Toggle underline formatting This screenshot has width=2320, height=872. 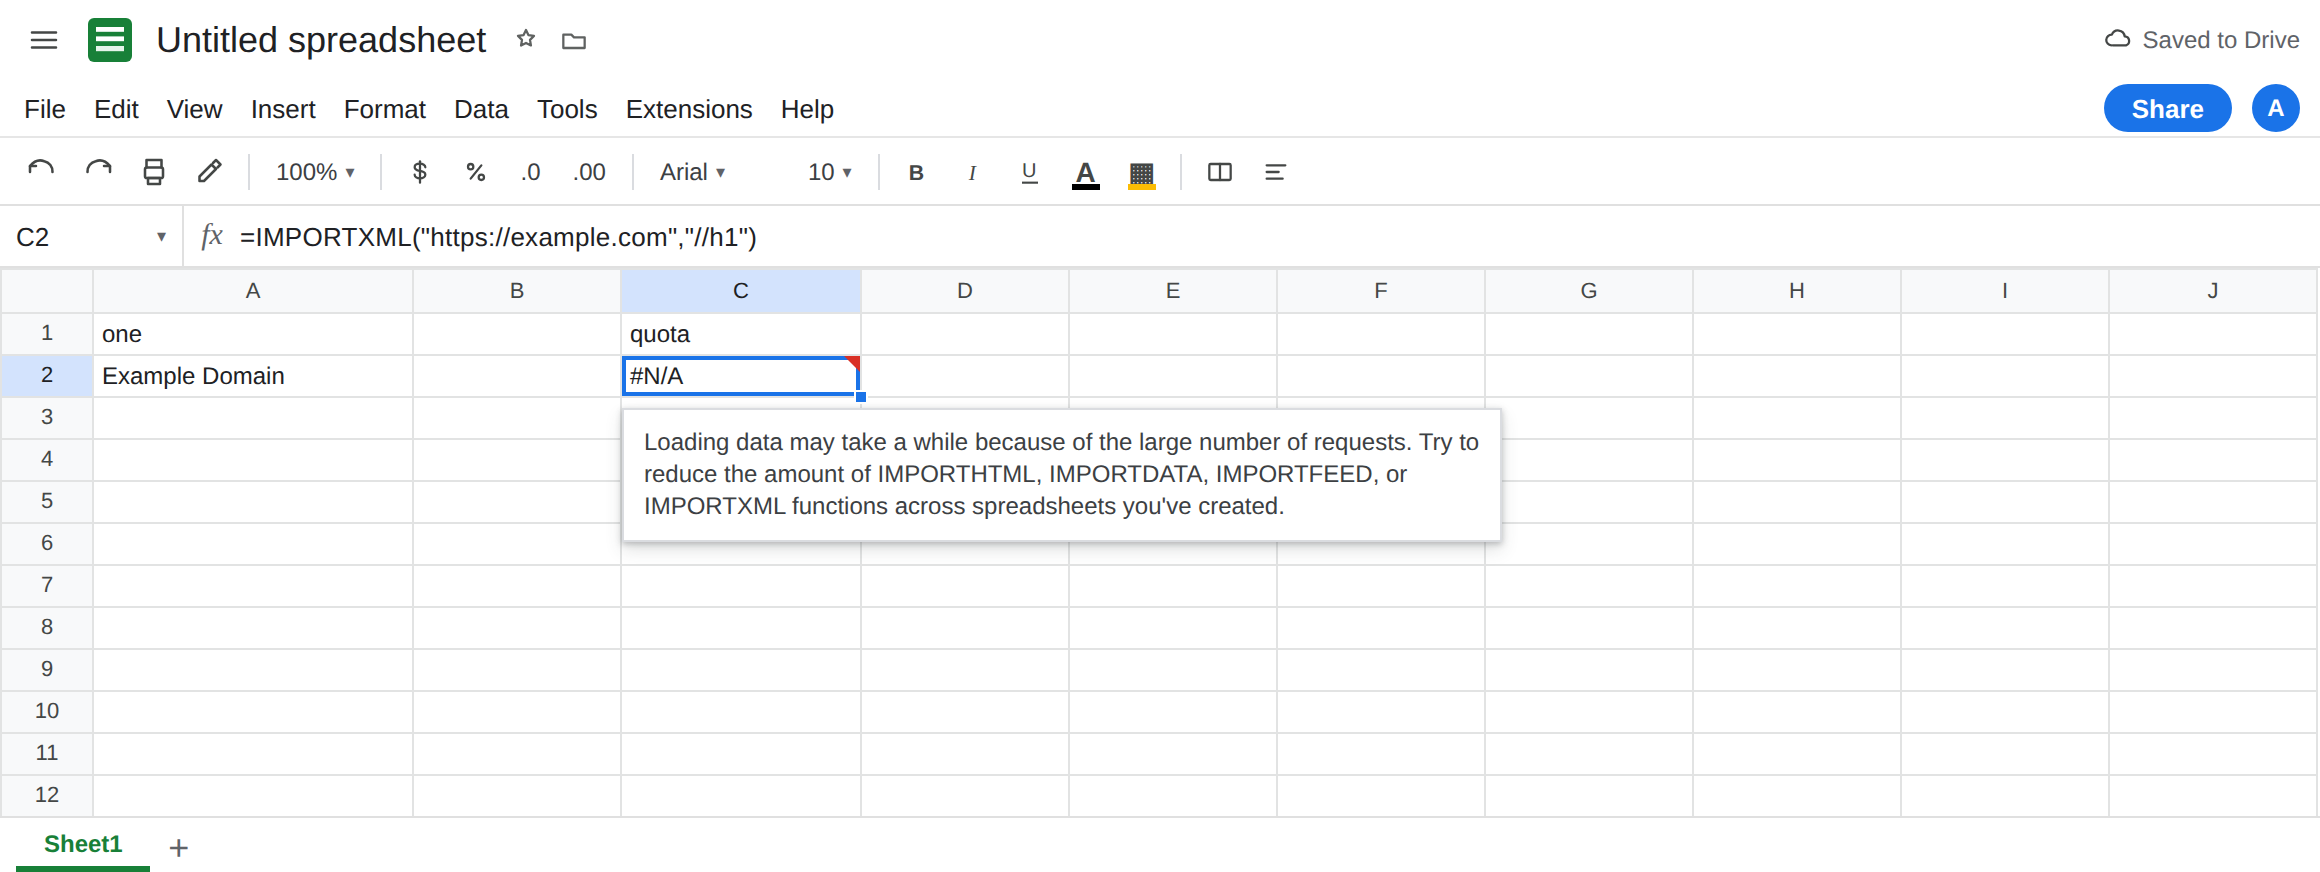(1029, 172)
